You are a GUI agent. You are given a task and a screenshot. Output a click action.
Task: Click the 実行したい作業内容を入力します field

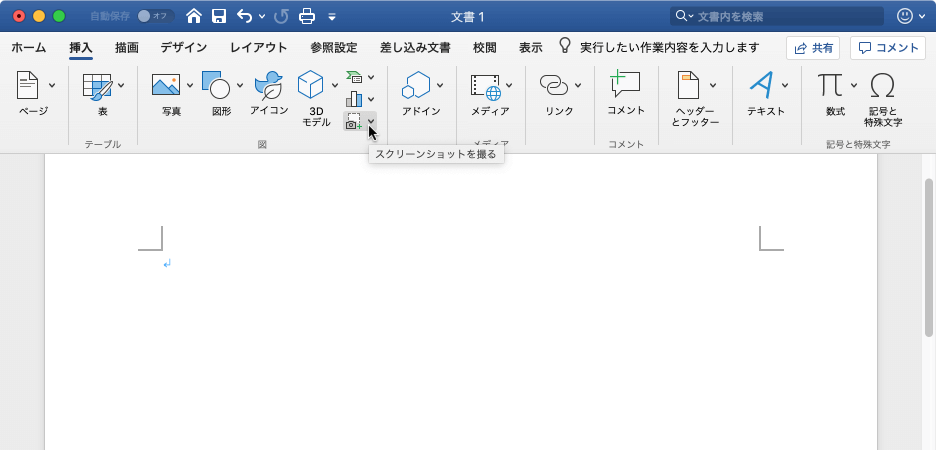pyautogui.click(x=670, y=48)
